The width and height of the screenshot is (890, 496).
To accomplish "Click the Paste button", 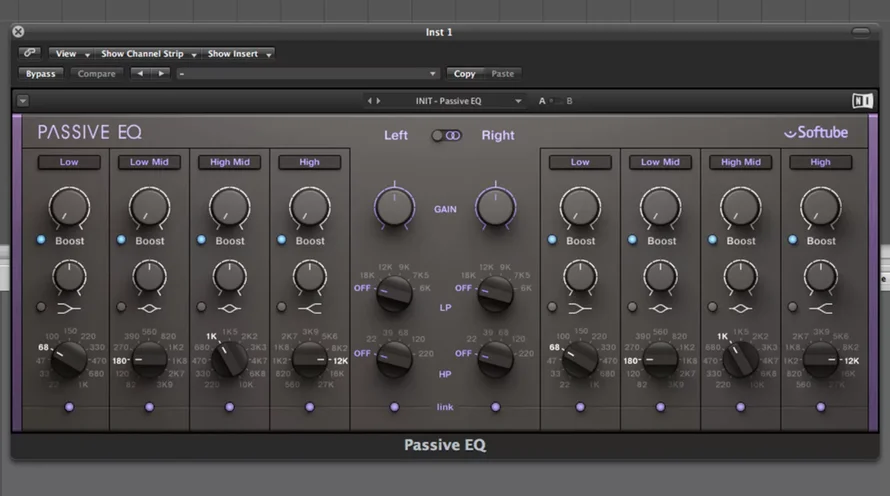I will (502, 74).
